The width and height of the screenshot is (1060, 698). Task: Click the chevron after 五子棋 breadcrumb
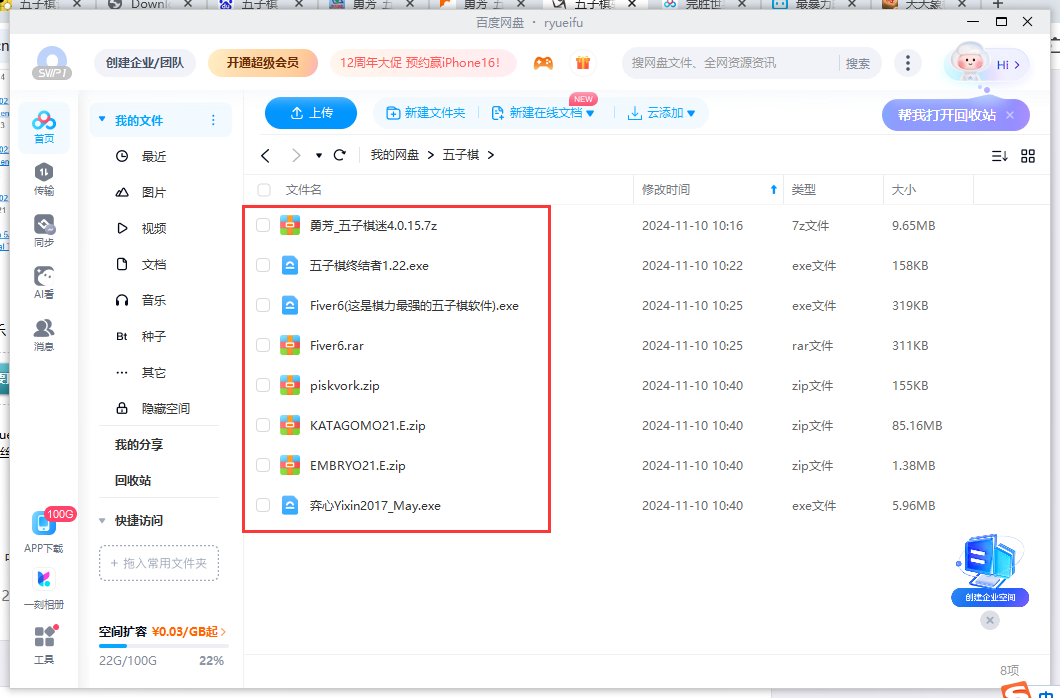click(491, 155)
